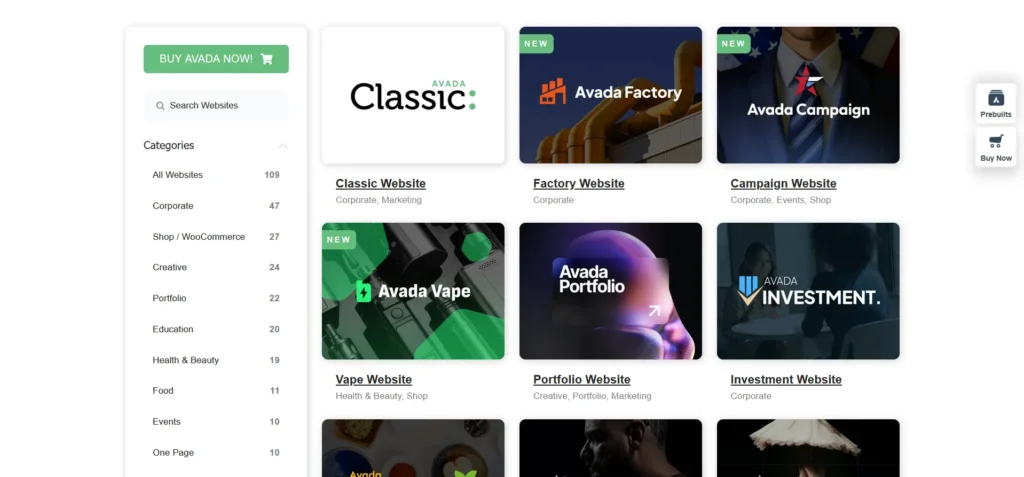
Task: Open the Classic Website link
Action: click(381, 184)
